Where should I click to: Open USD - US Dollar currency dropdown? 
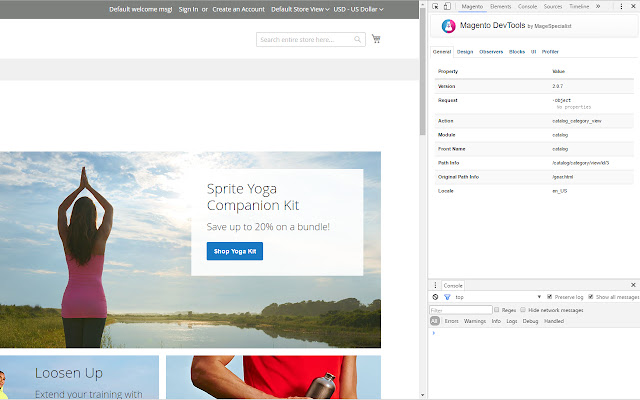click(x=358, y=9)
